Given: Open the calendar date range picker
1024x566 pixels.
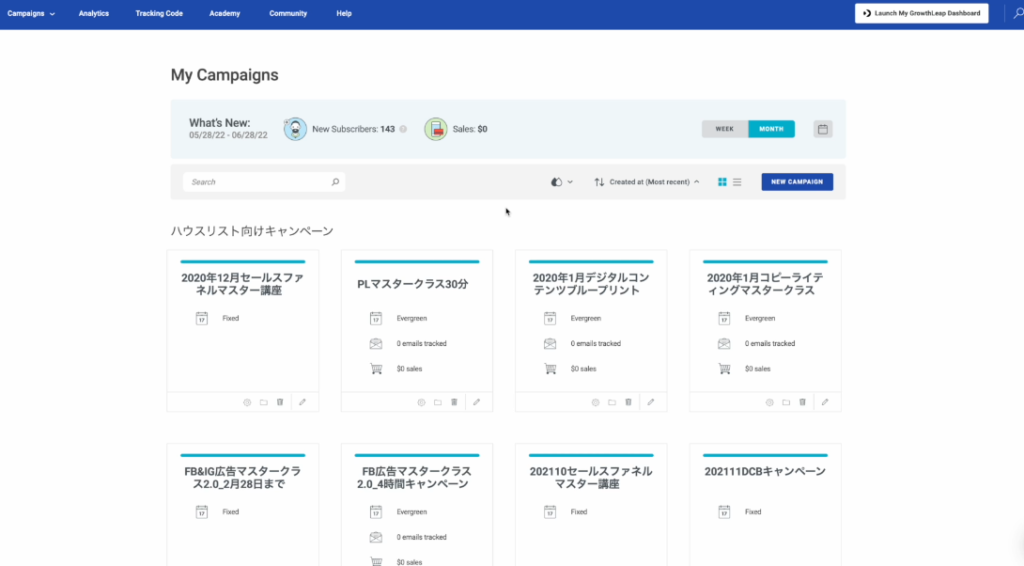Looking at the screenshot, I should pyautogui.click(x=823, y=129).
